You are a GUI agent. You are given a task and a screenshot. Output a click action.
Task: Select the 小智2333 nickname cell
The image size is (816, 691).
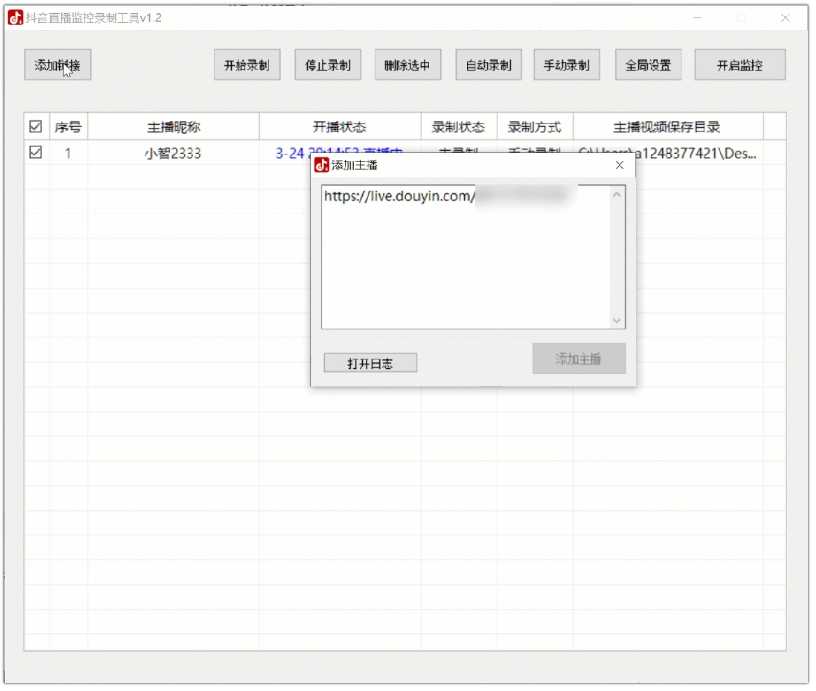coord(173,153)
